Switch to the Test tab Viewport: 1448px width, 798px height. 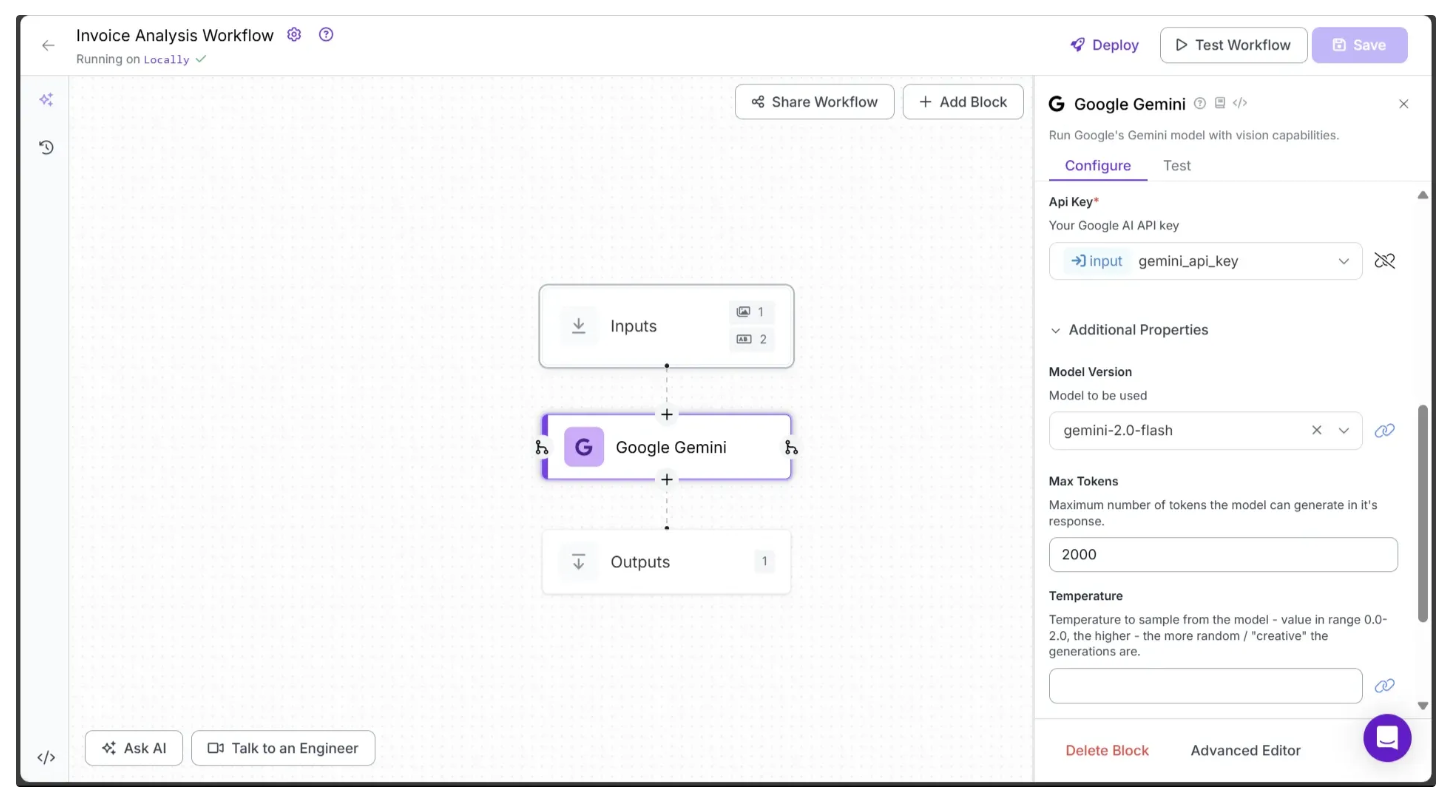1177,166
